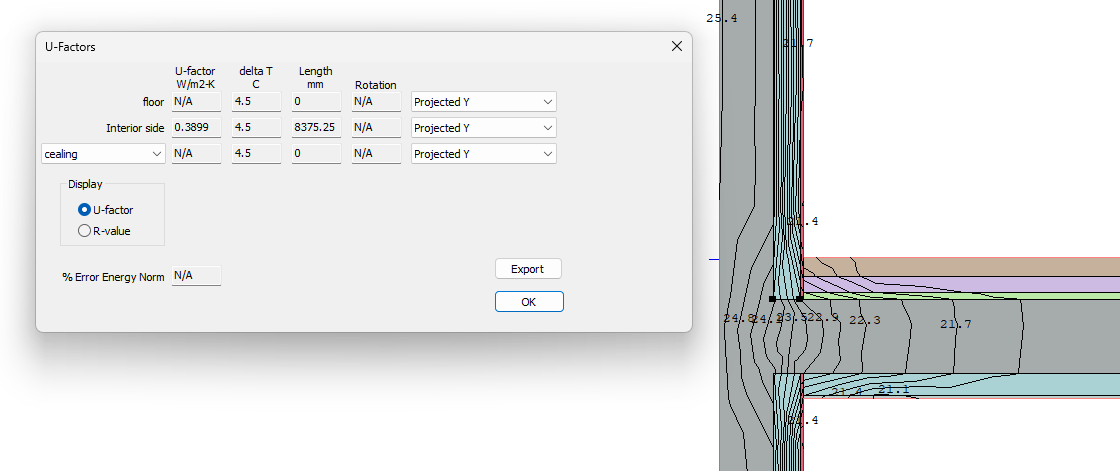Expand the Interior side Projected Y dropdown

484,128
